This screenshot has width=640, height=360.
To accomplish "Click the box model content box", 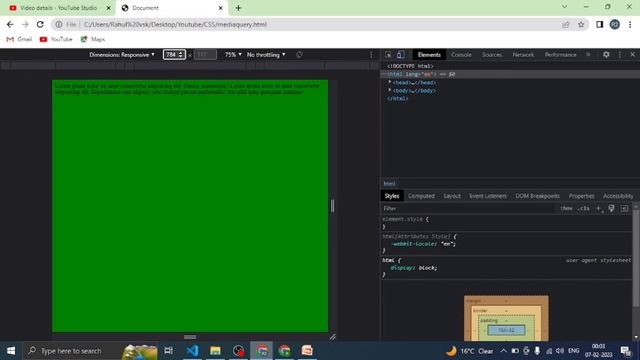I will click(x=506, y=330).
